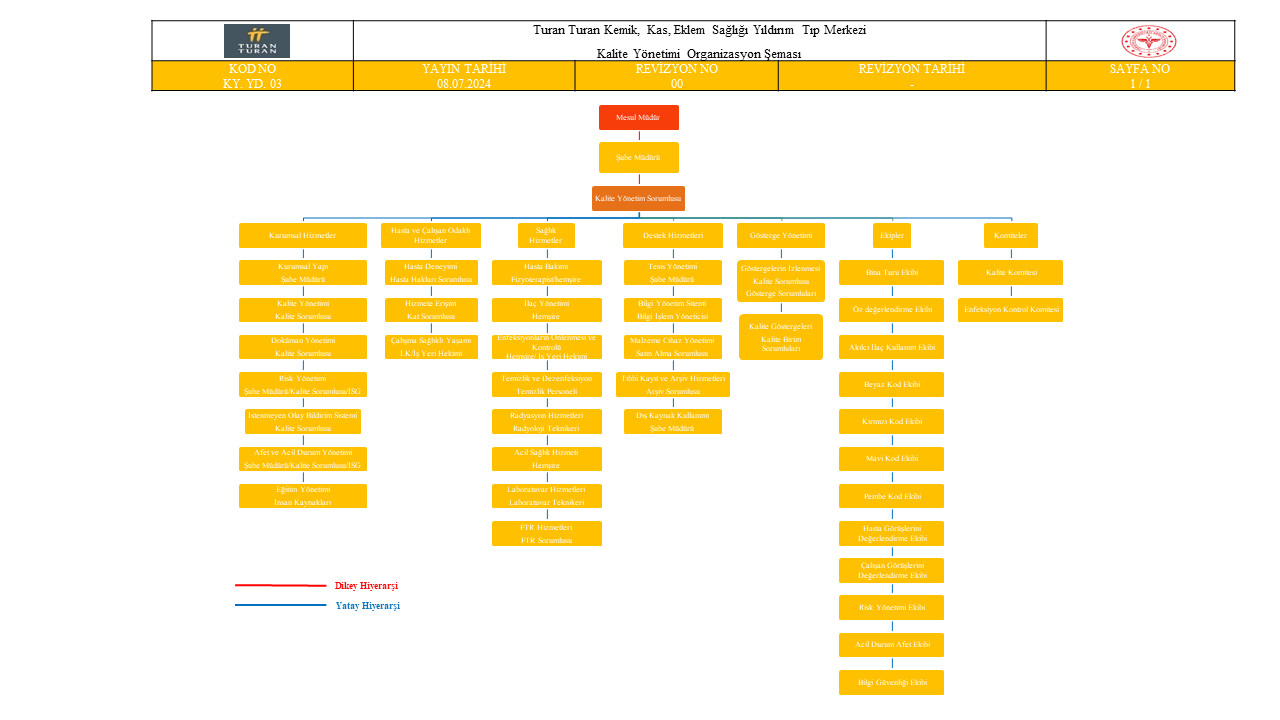1280x720 pixels.
Task: Click the Ekipler category box
Action: [891, 235]
